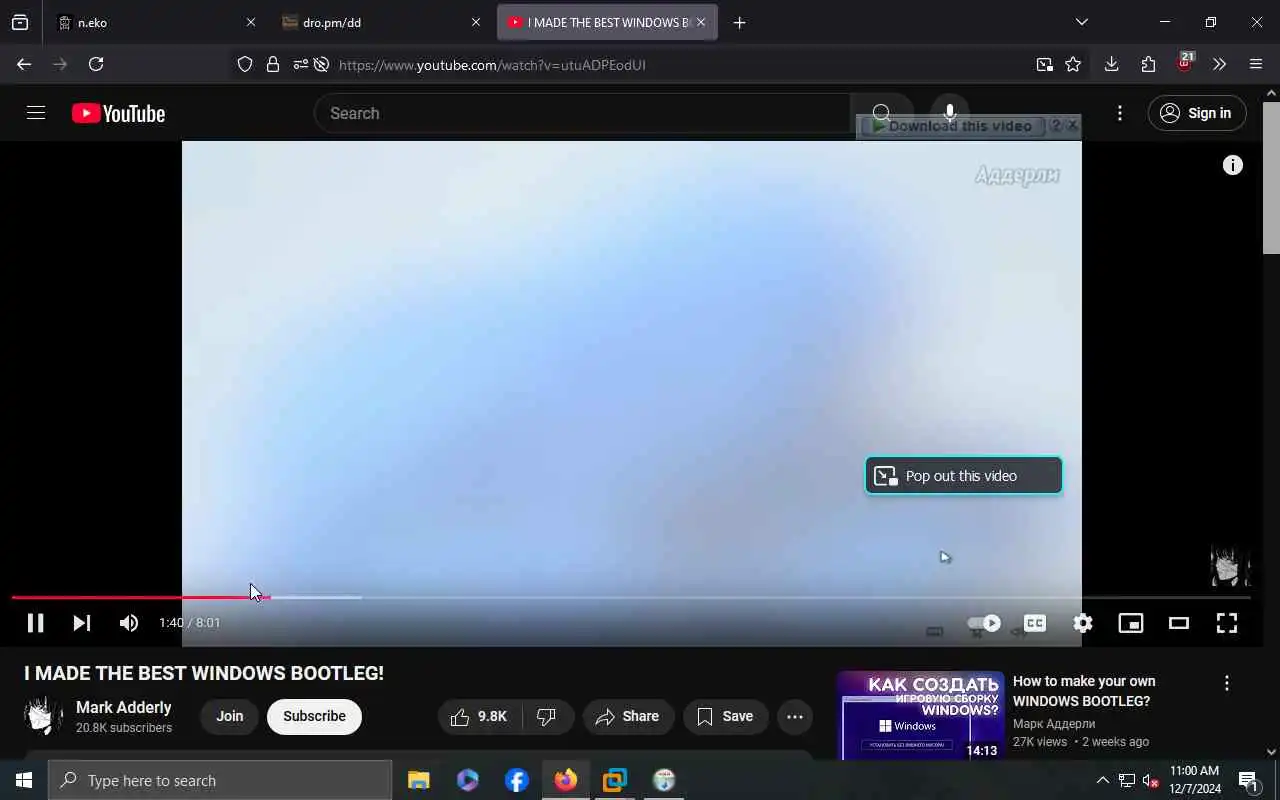Open the extensions puzzle icon

click(x=1148, y=64)
